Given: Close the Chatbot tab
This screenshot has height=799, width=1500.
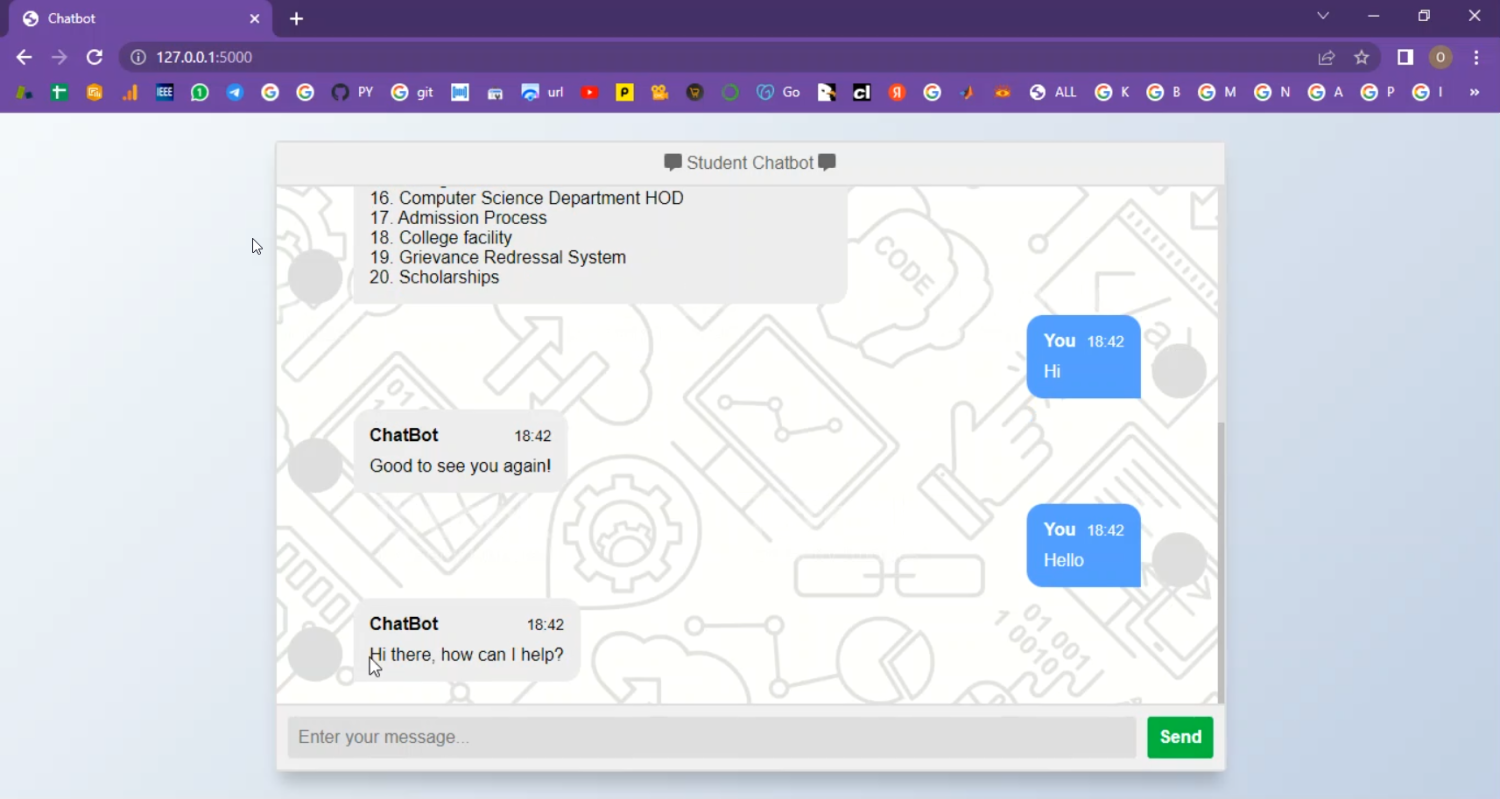Looking at the screenshot, I should pos(254,18).
